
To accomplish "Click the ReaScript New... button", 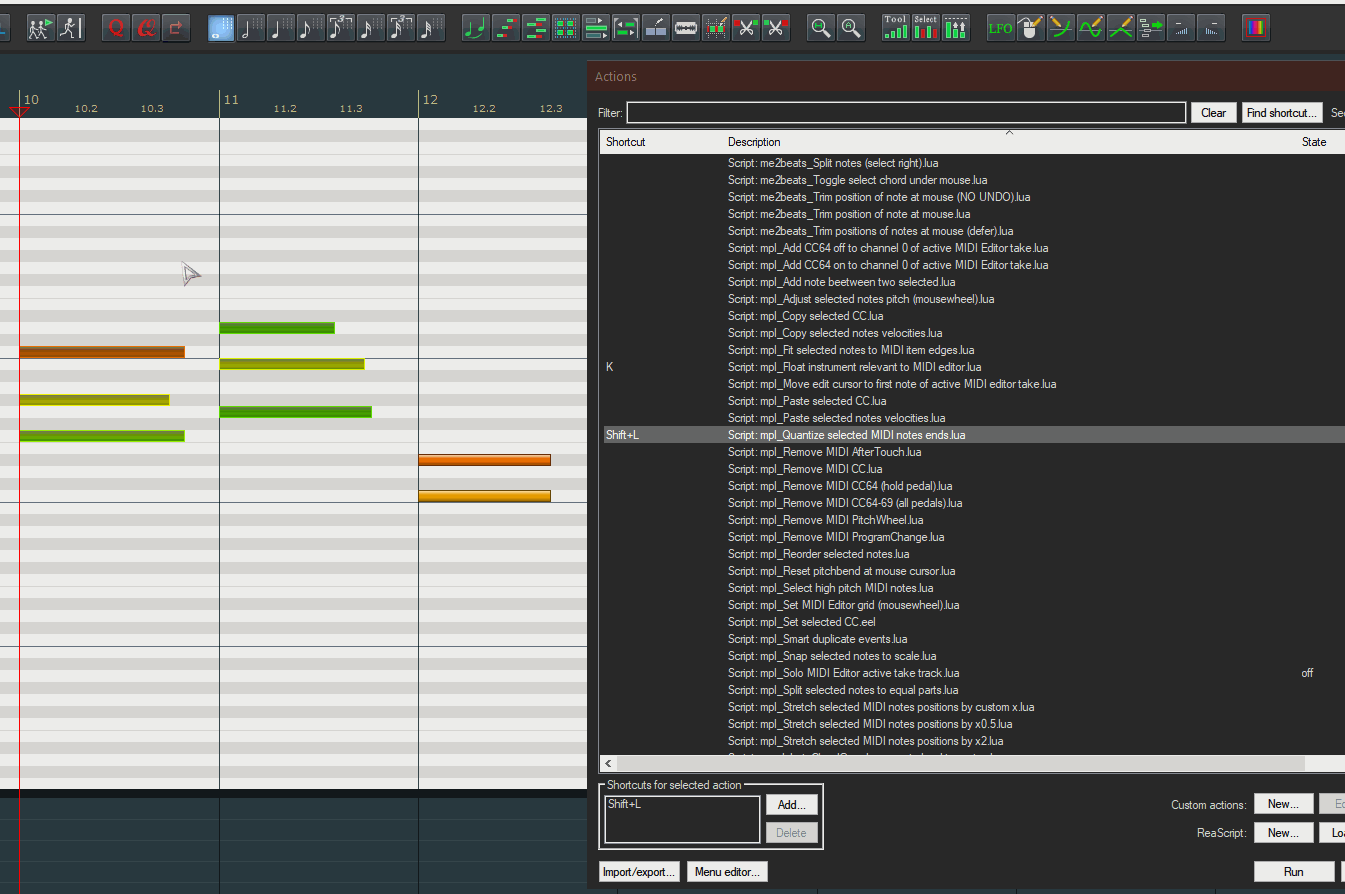I will click(x=1283, y=833).
